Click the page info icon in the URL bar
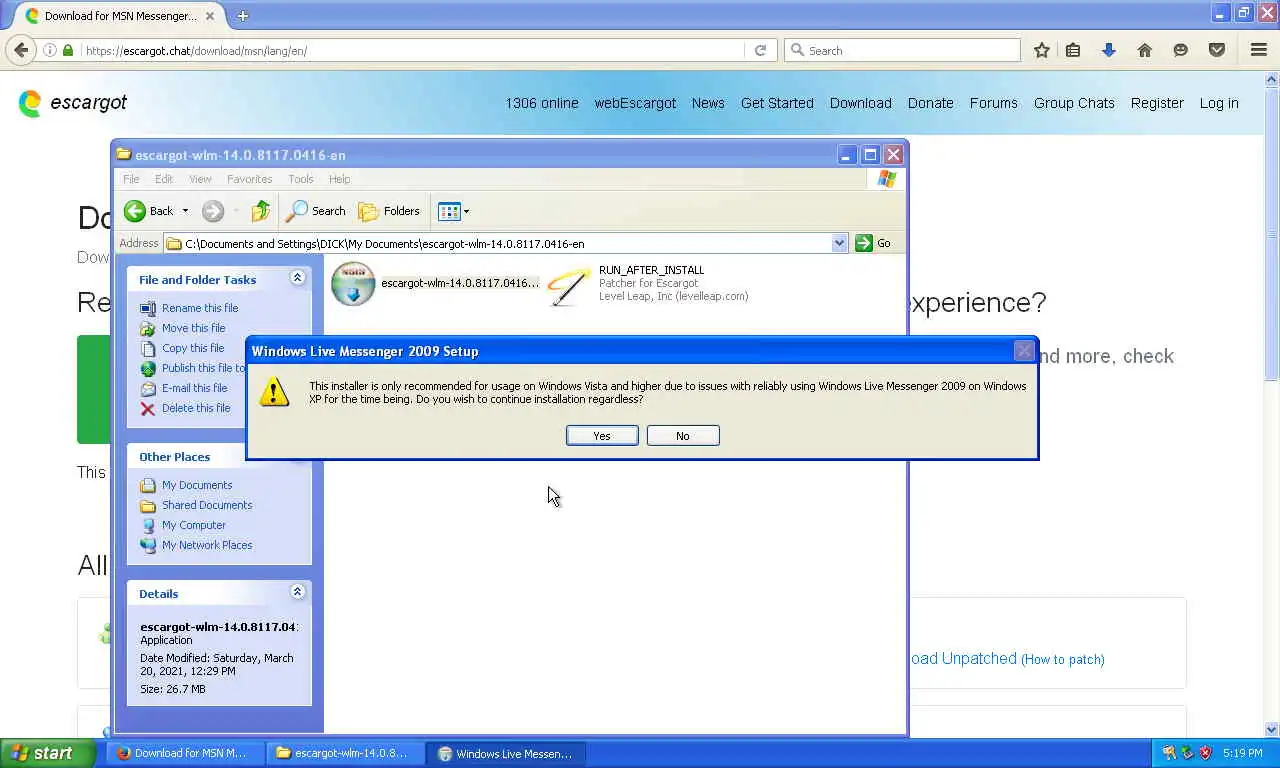Viewport: 1280px width, 768px height. [x=49, y=50]
